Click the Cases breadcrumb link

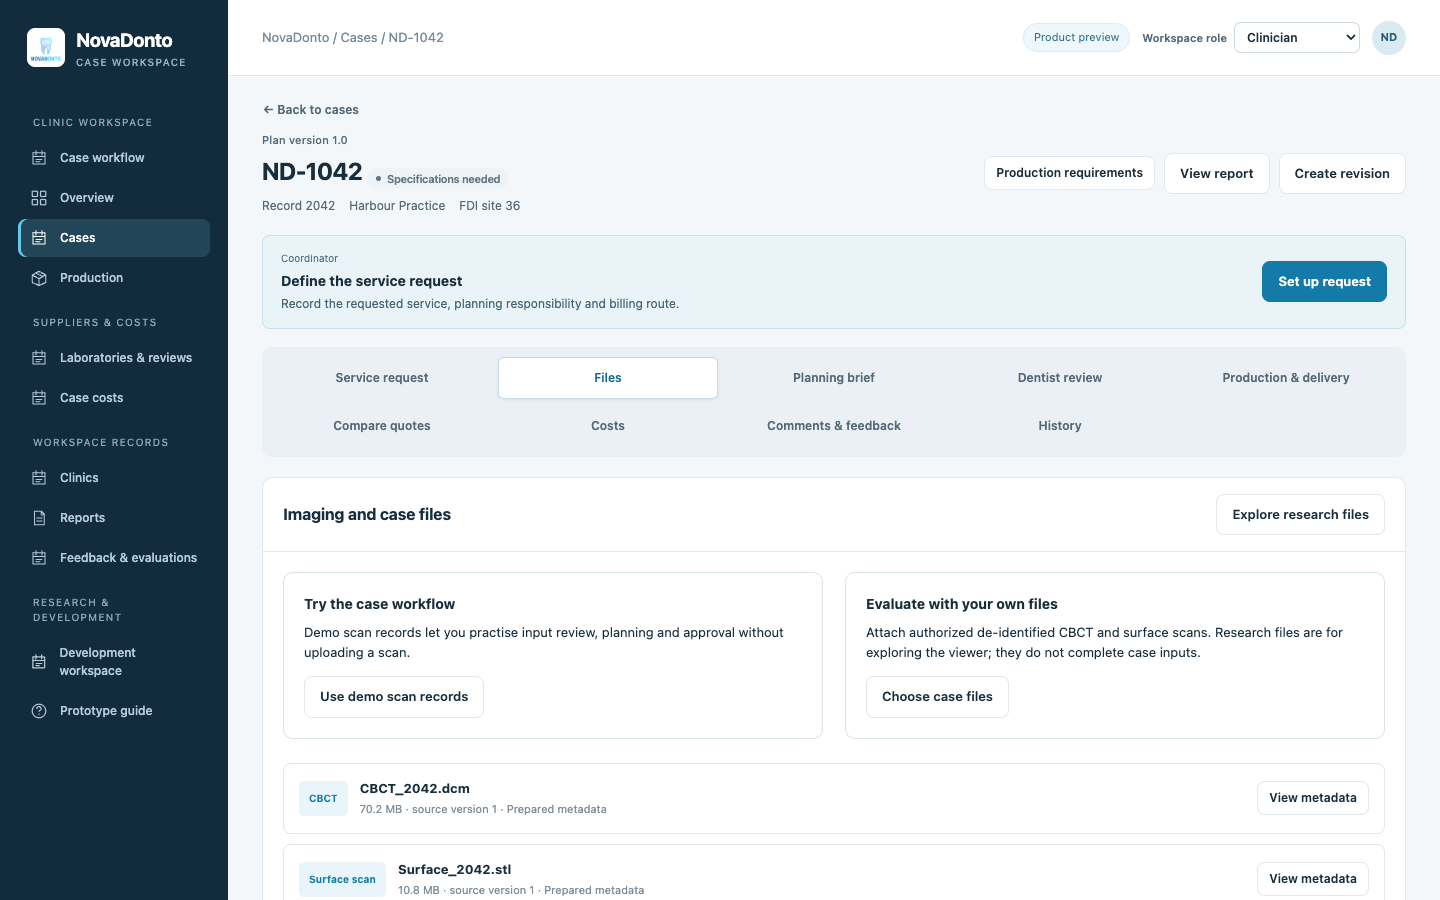[359, 38]
